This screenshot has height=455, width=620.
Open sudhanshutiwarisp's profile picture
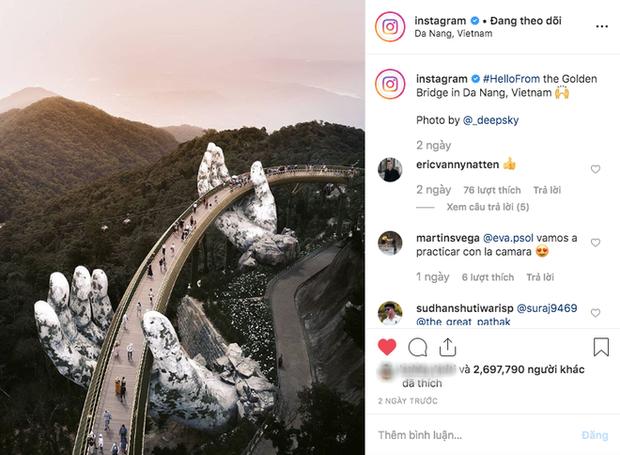(x=390, y=313)
